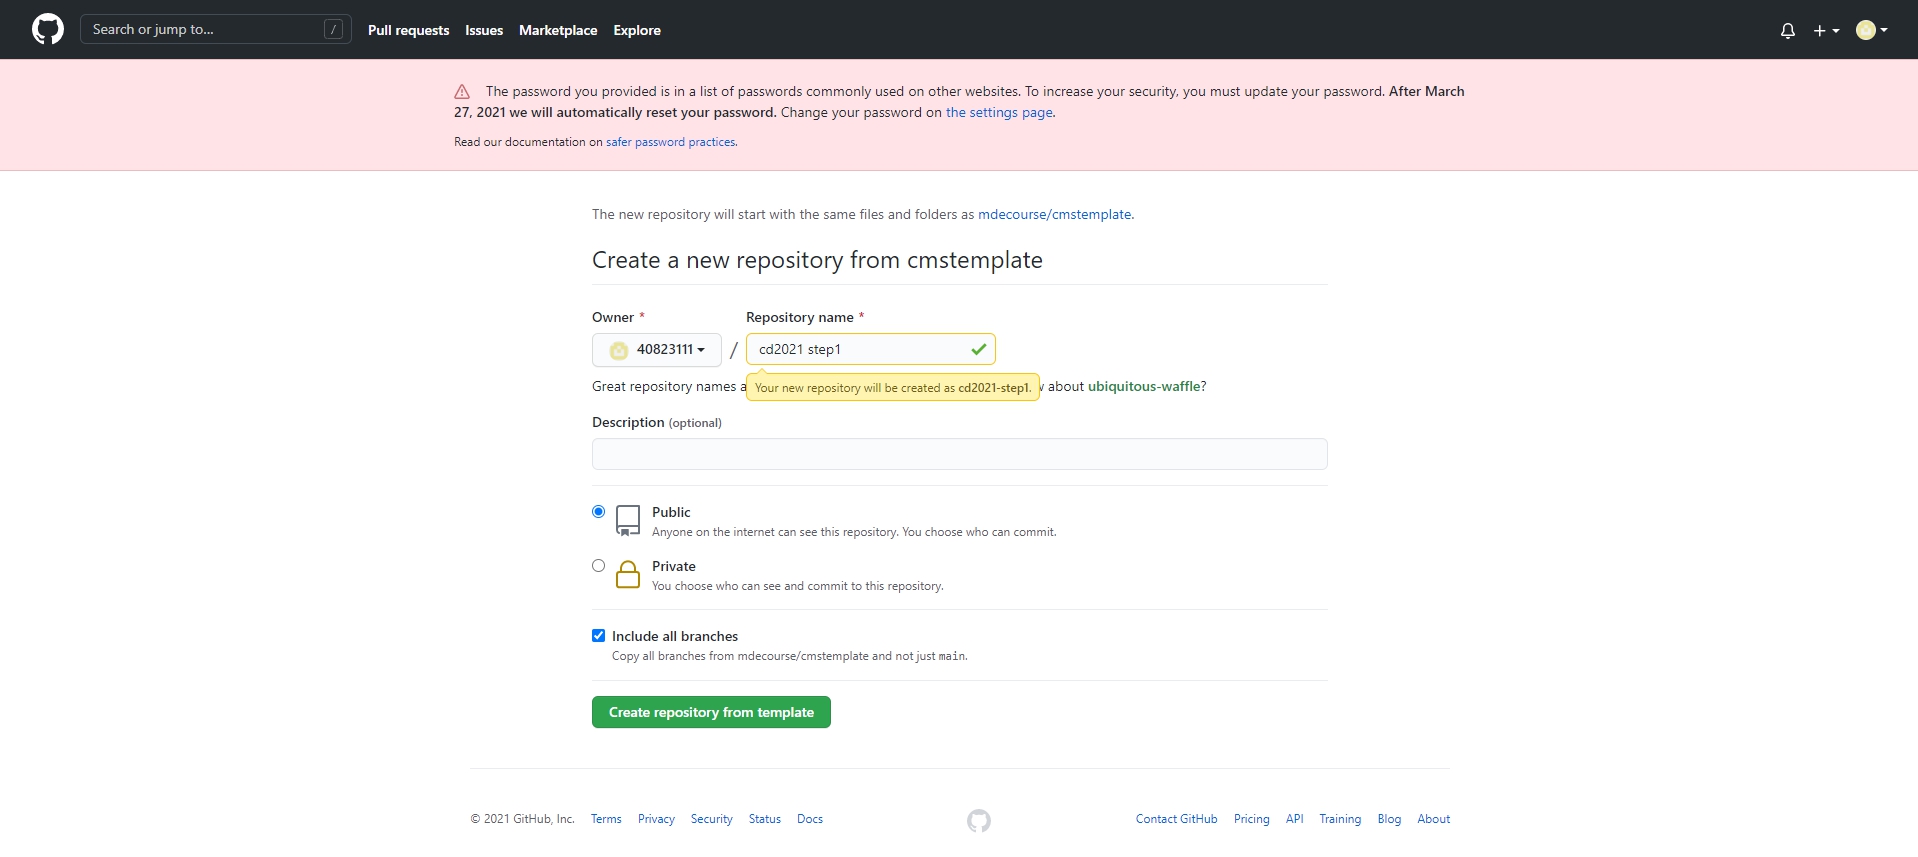This screenshot has width=1918, height=857.
Task: Click the GitHub Octocat logo in header
Action: [48, 29]
